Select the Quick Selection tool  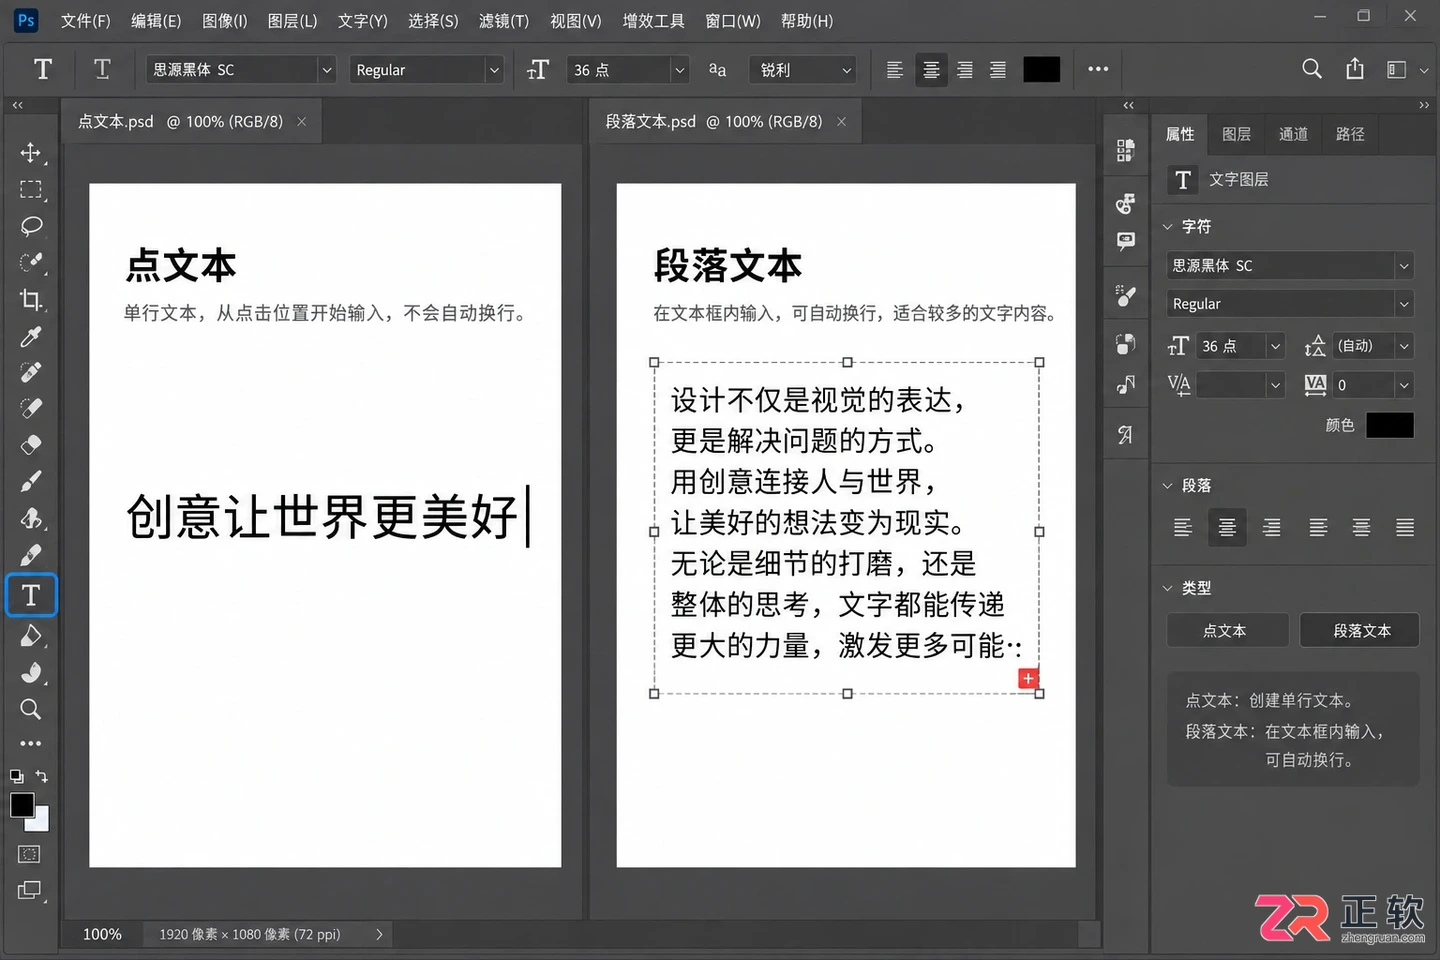31,262
